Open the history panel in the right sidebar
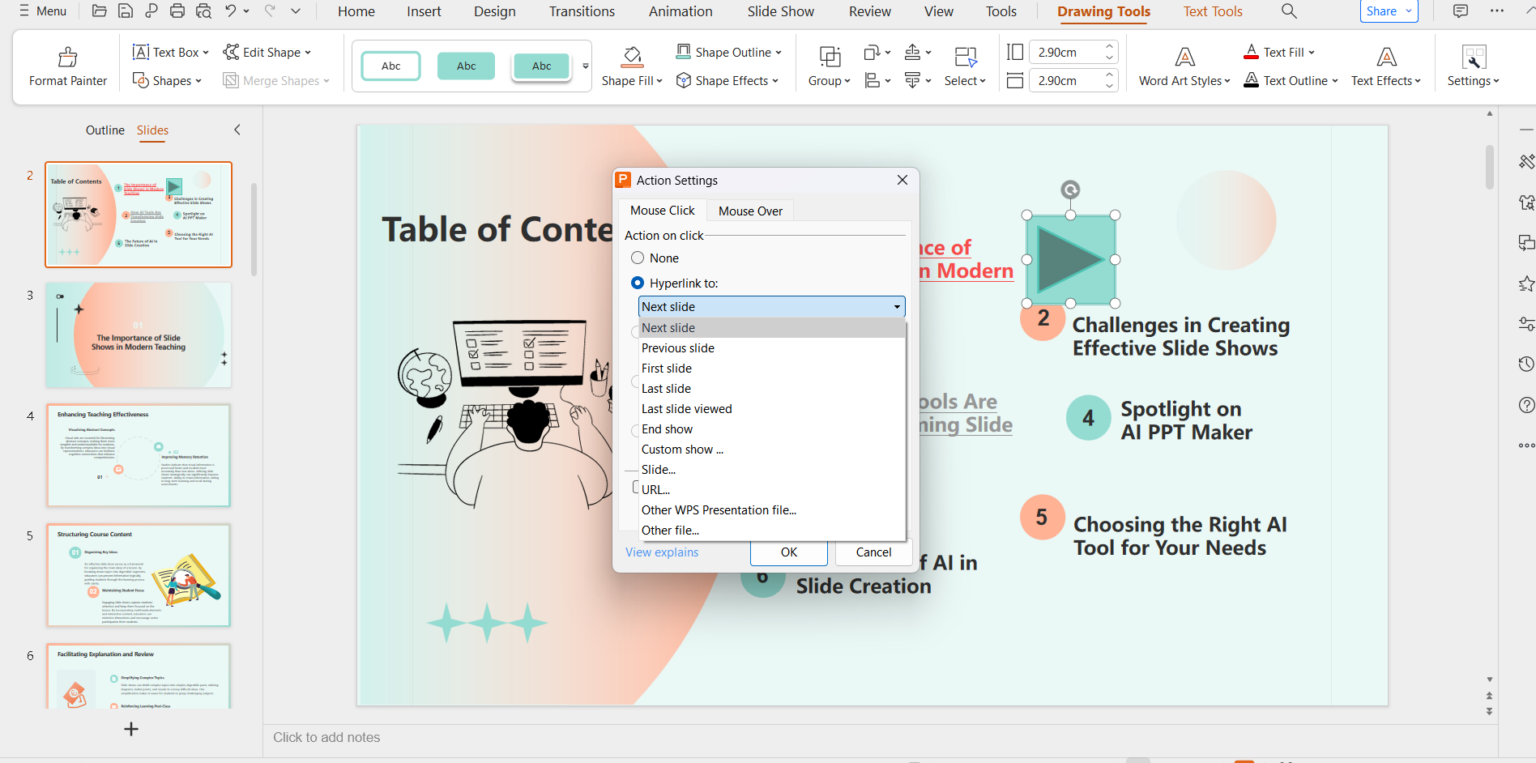The width and height of the screenshot is (1536, 763). click(x=1525, y=363)
